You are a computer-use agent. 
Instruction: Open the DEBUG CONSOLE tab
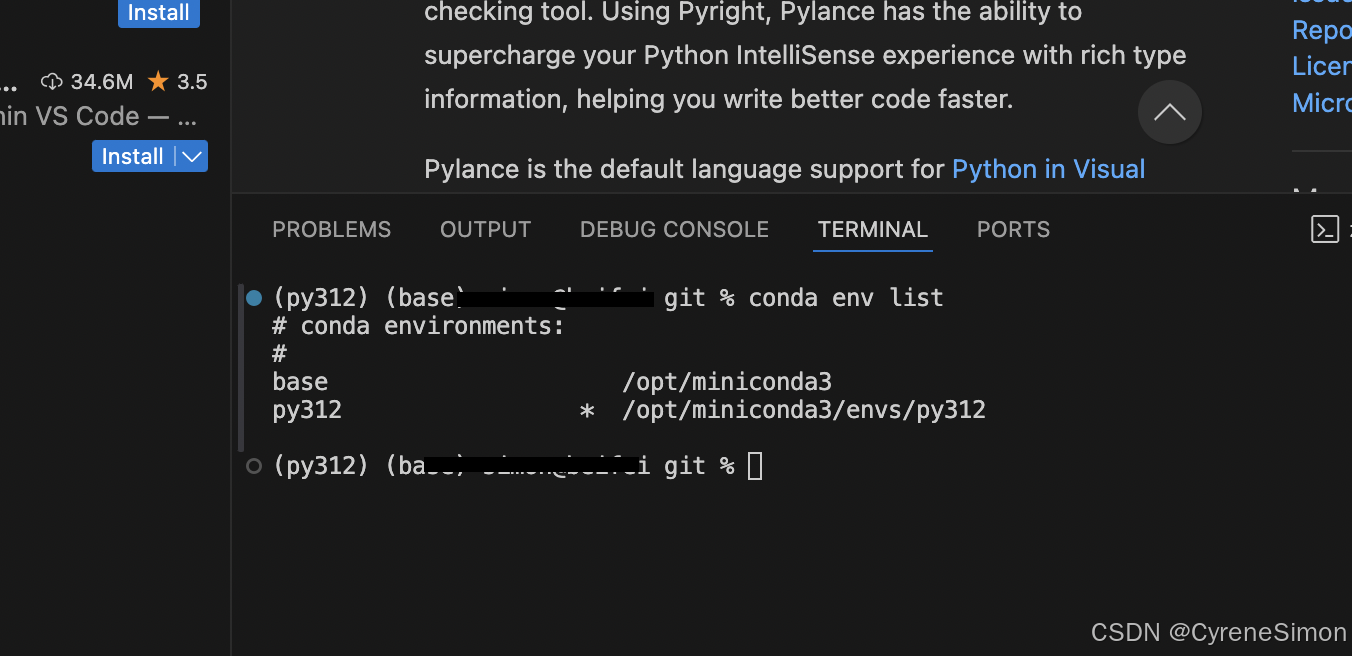(674, 230)
